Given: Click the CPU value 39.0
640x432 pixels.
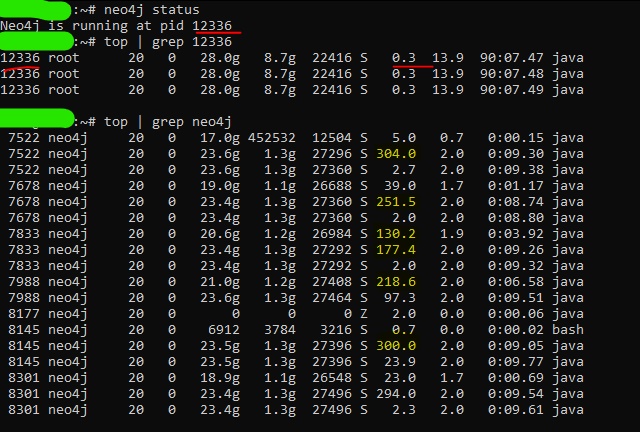Looking at the screenshot, I should click(400, 186).
